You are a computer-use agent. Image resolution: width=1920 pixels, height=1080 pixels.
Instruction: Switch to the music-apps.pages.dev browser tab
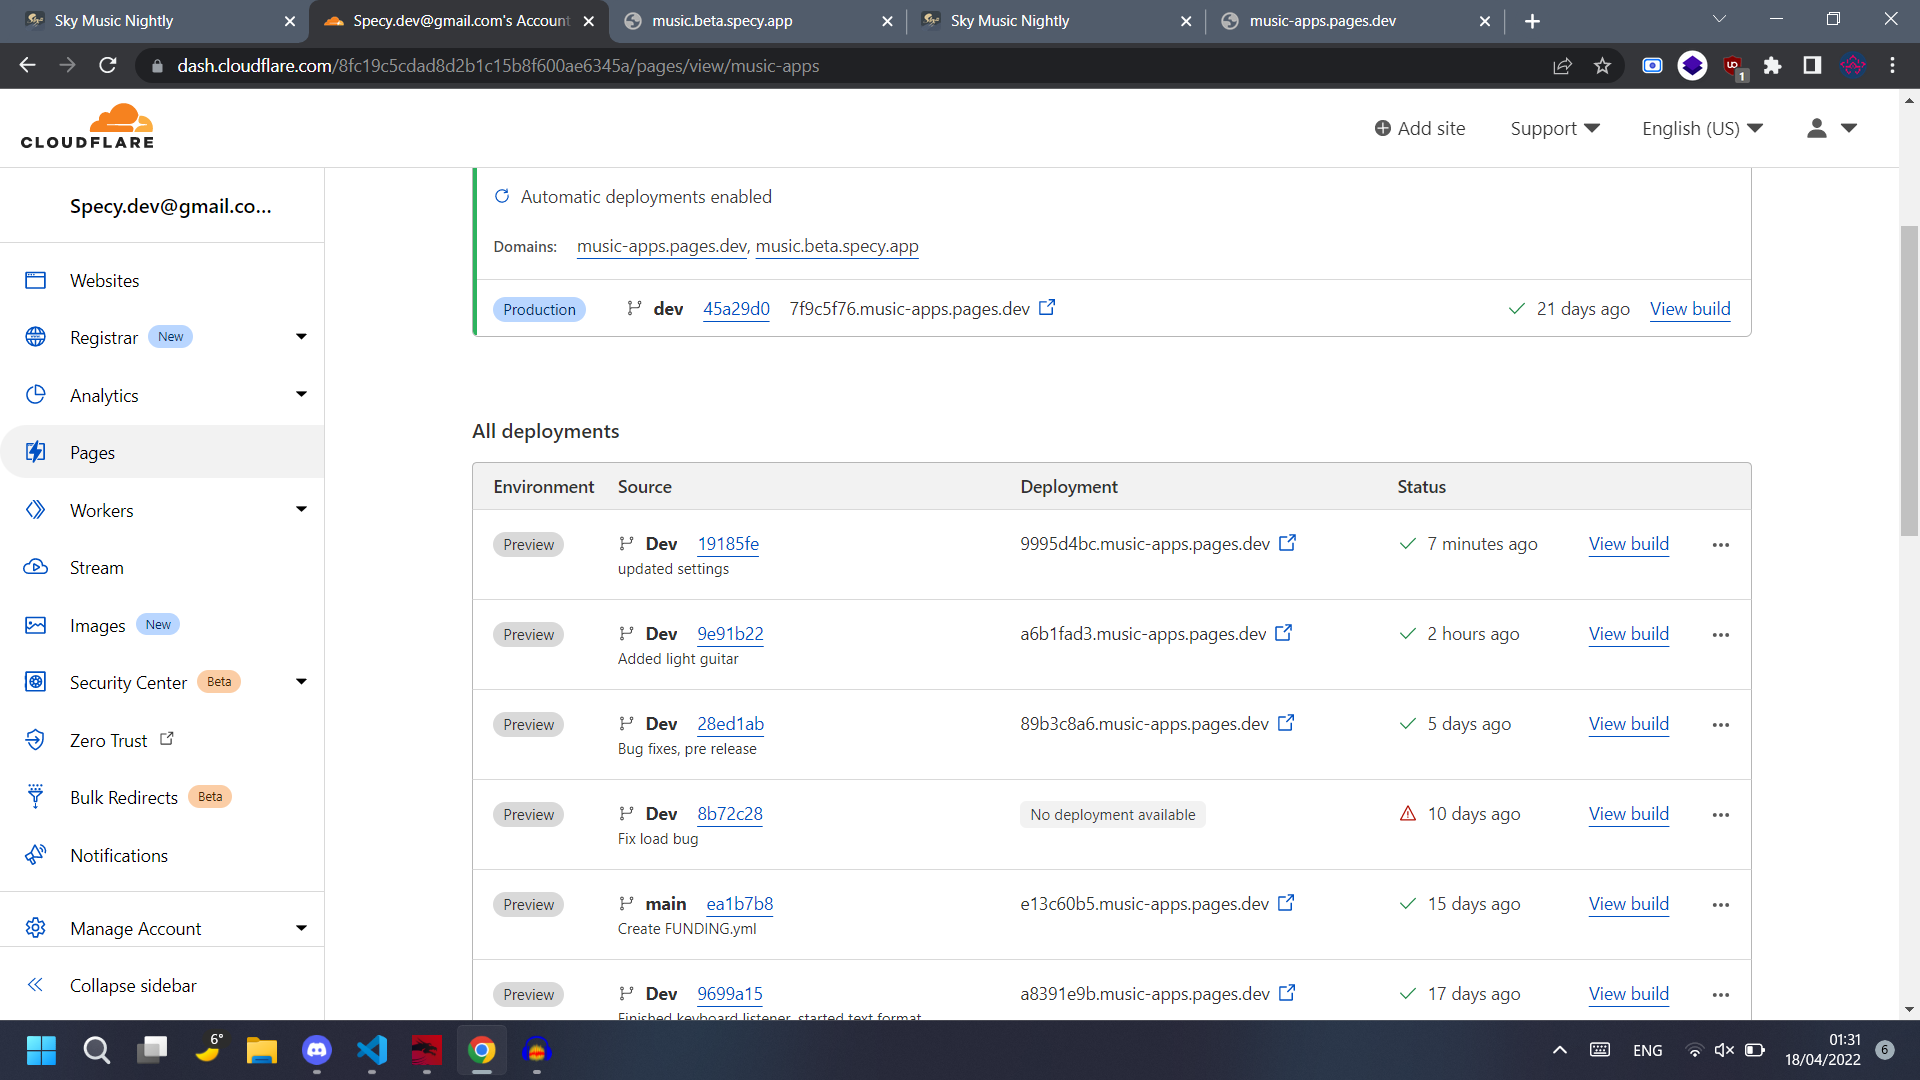pyautogui.click(x=1322, y=21)
